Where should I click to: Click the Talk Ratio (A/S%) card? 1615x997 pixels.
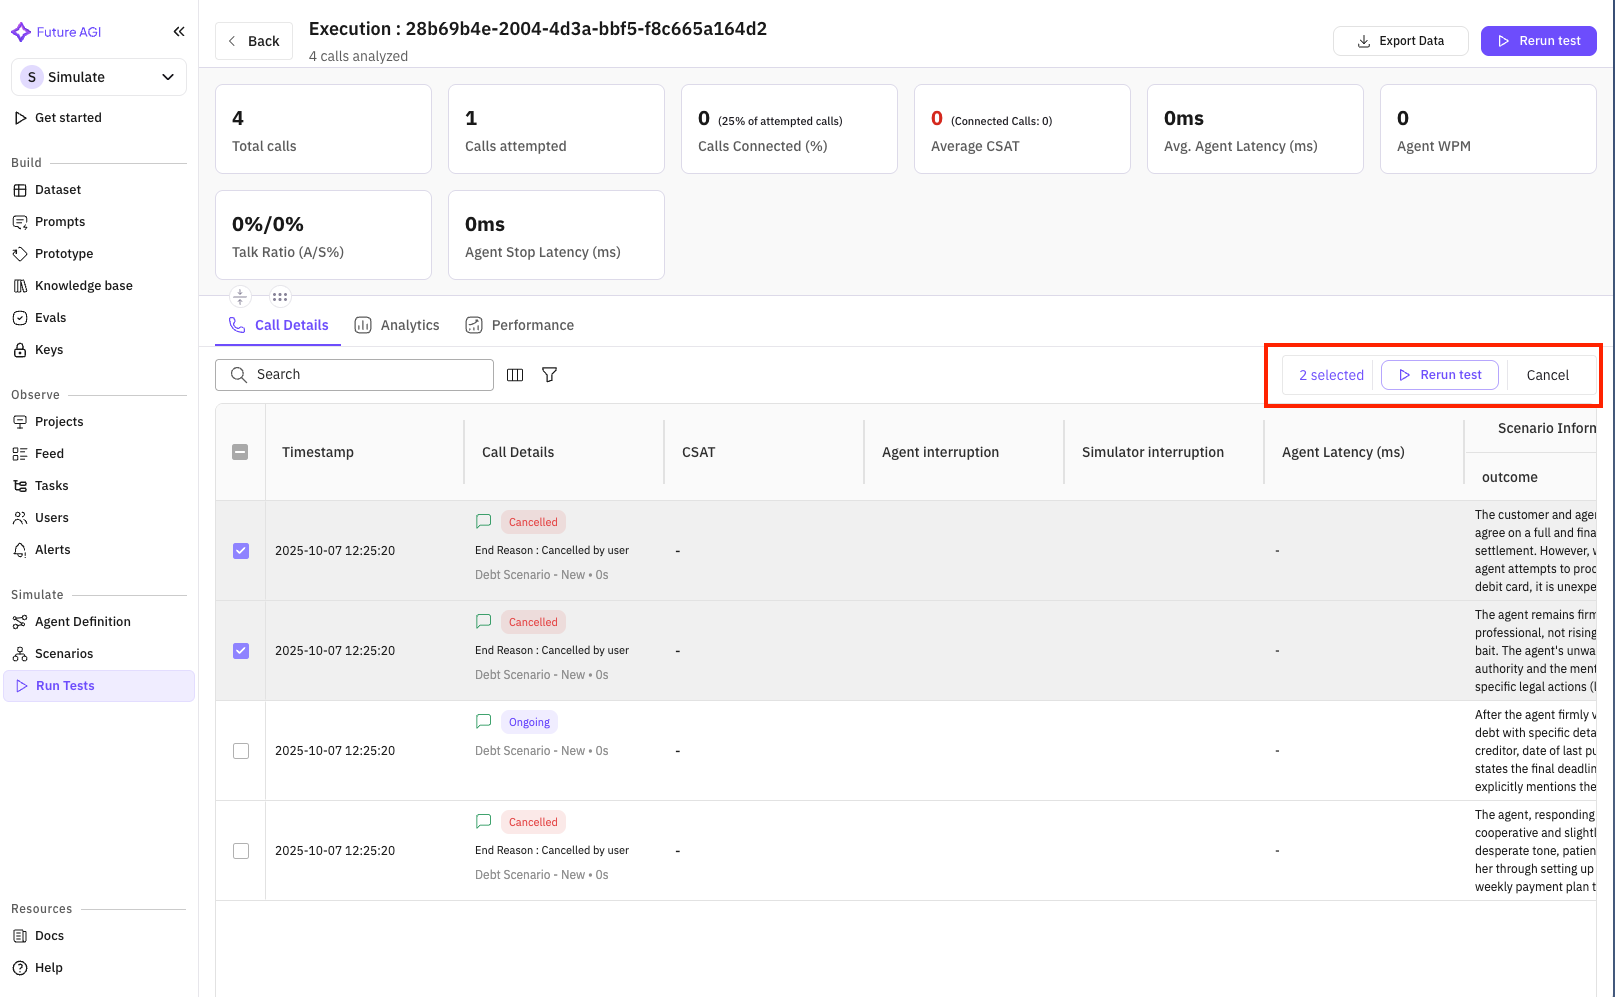[x=323, y=235]
